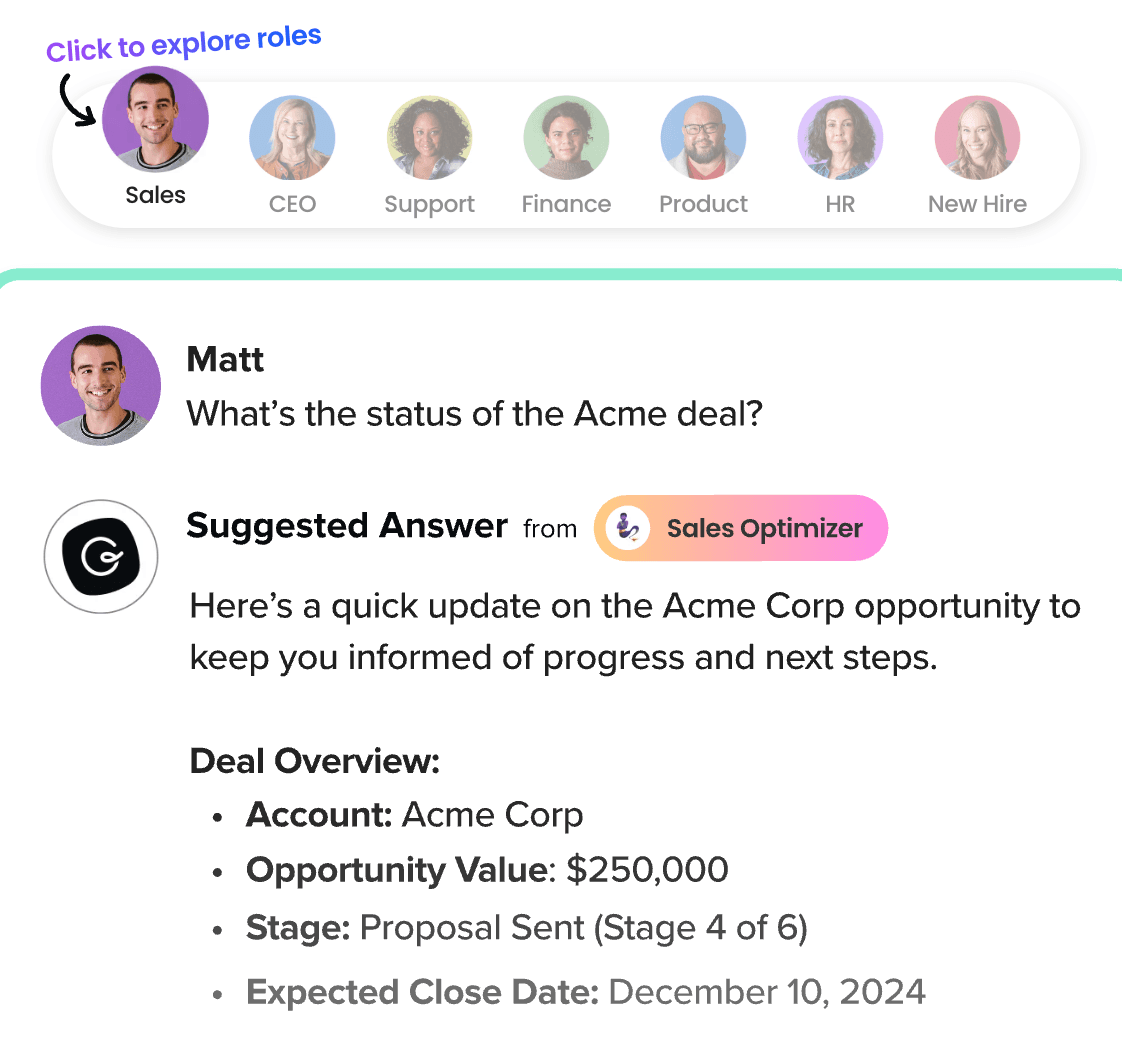
Task: Switch to the Sales tab
Action: [x=155, y=195]
